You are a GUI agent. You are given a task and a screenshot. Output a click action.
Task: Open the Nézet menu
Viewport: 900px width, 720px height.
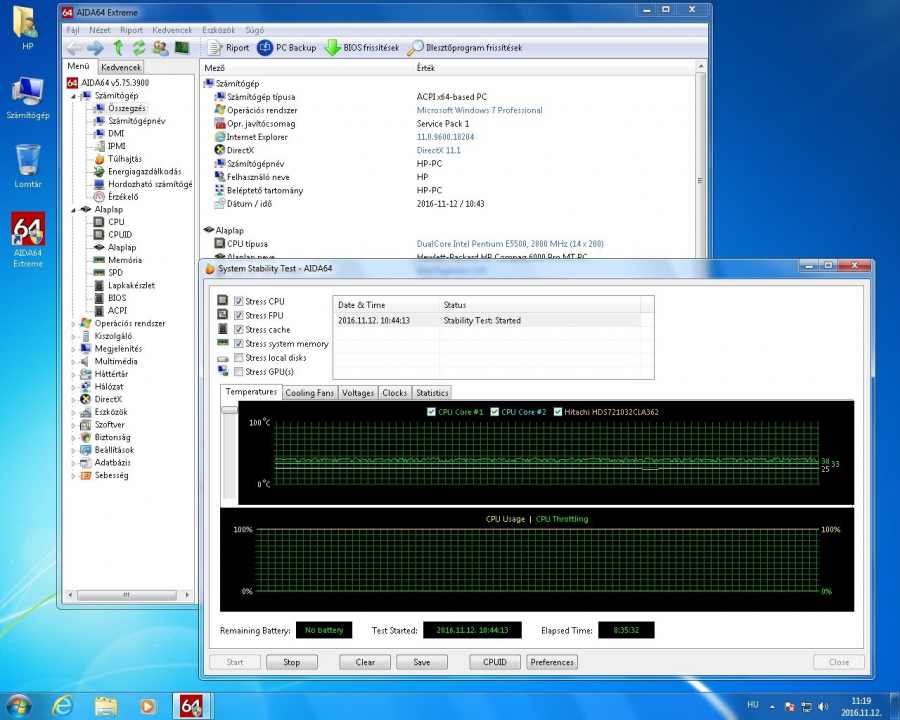click(x=100, y=30)
